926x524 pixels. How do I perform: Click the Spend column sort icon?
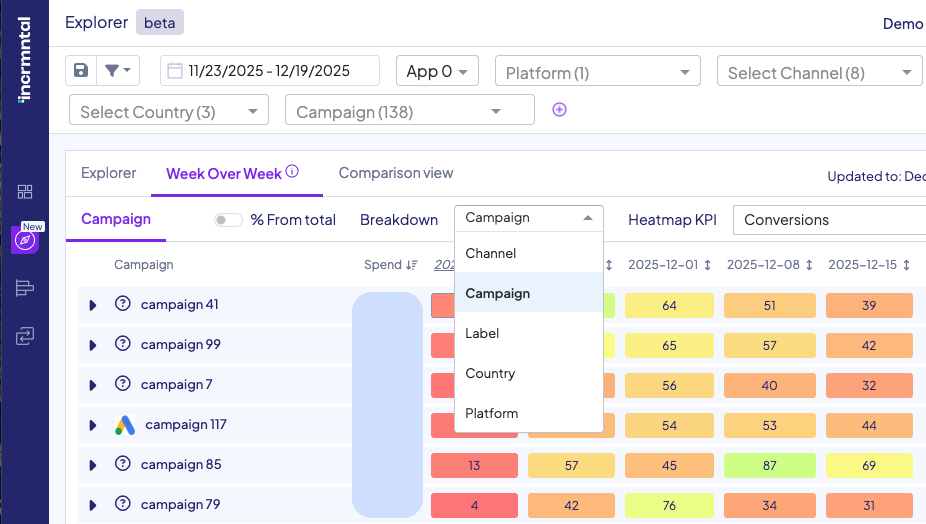coord(411,265)
